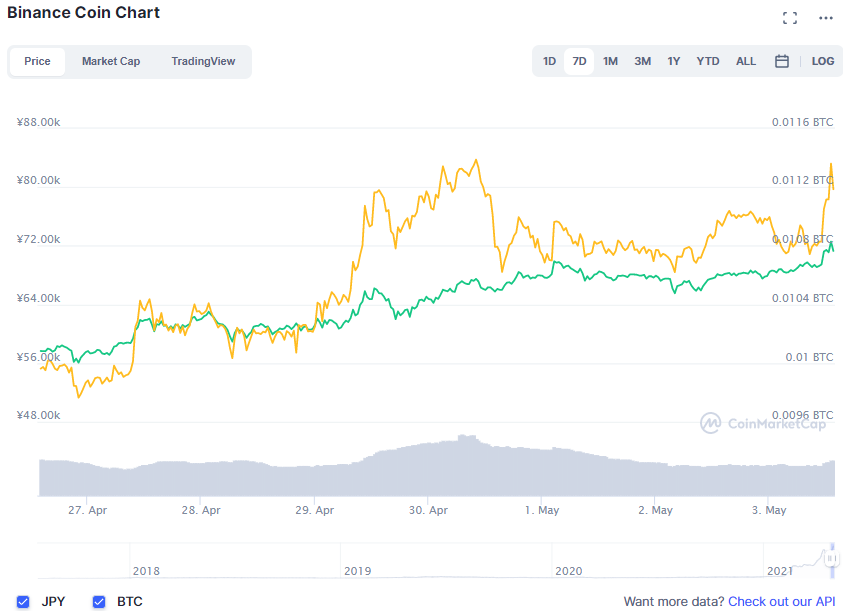Click the 3. May axis date label

(x=769, y=510)
